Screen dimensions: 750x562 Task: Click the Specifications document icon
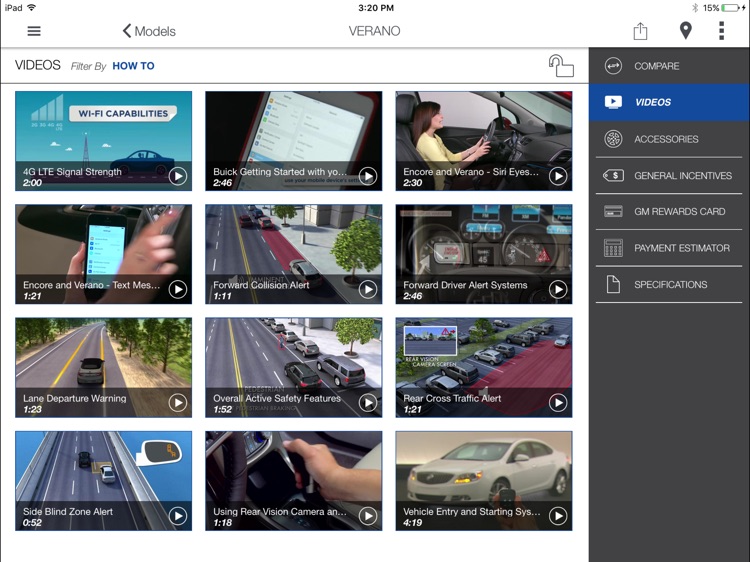pos(613,285)
